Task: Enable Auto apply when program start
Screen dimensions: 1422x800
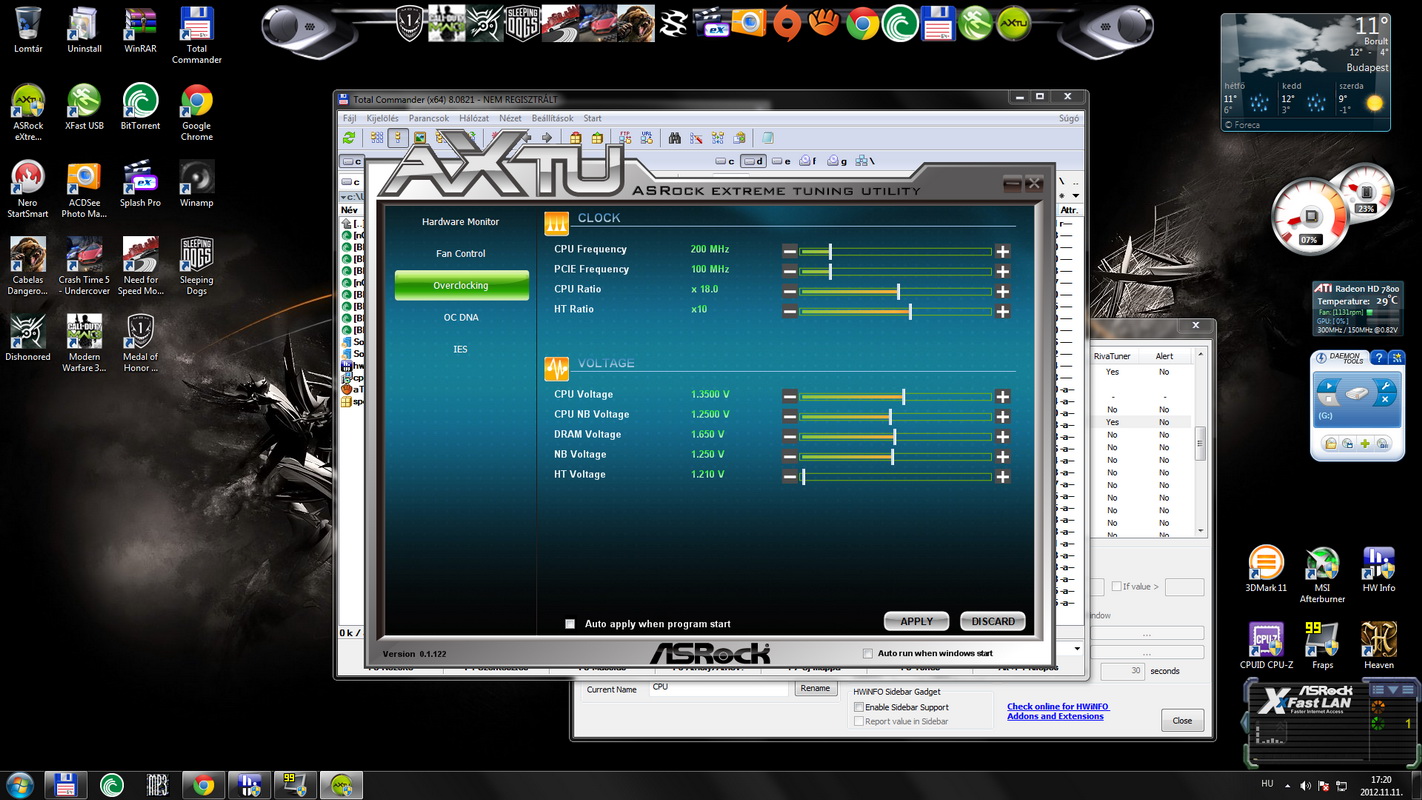Action: 570,624
